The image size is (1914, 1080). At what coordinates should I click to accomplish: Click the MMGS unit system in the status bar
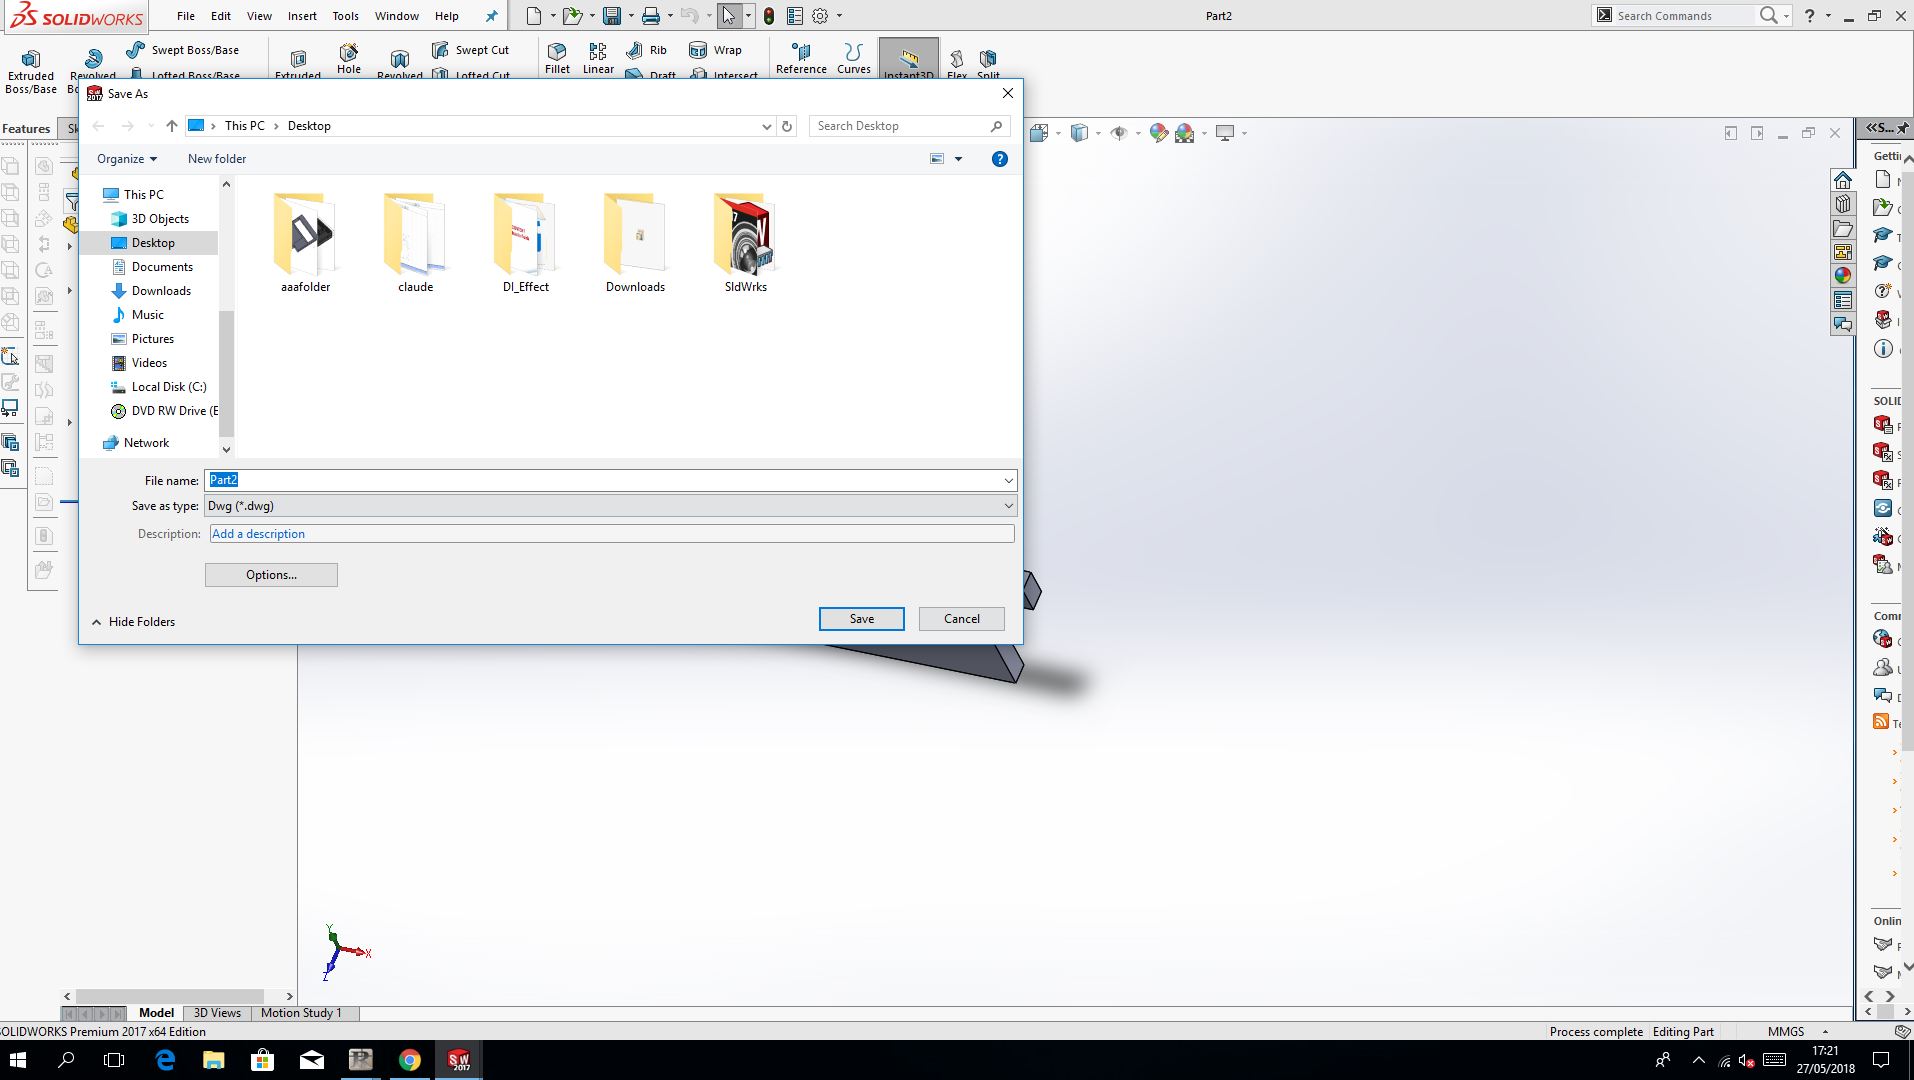click(1786, 1032)
